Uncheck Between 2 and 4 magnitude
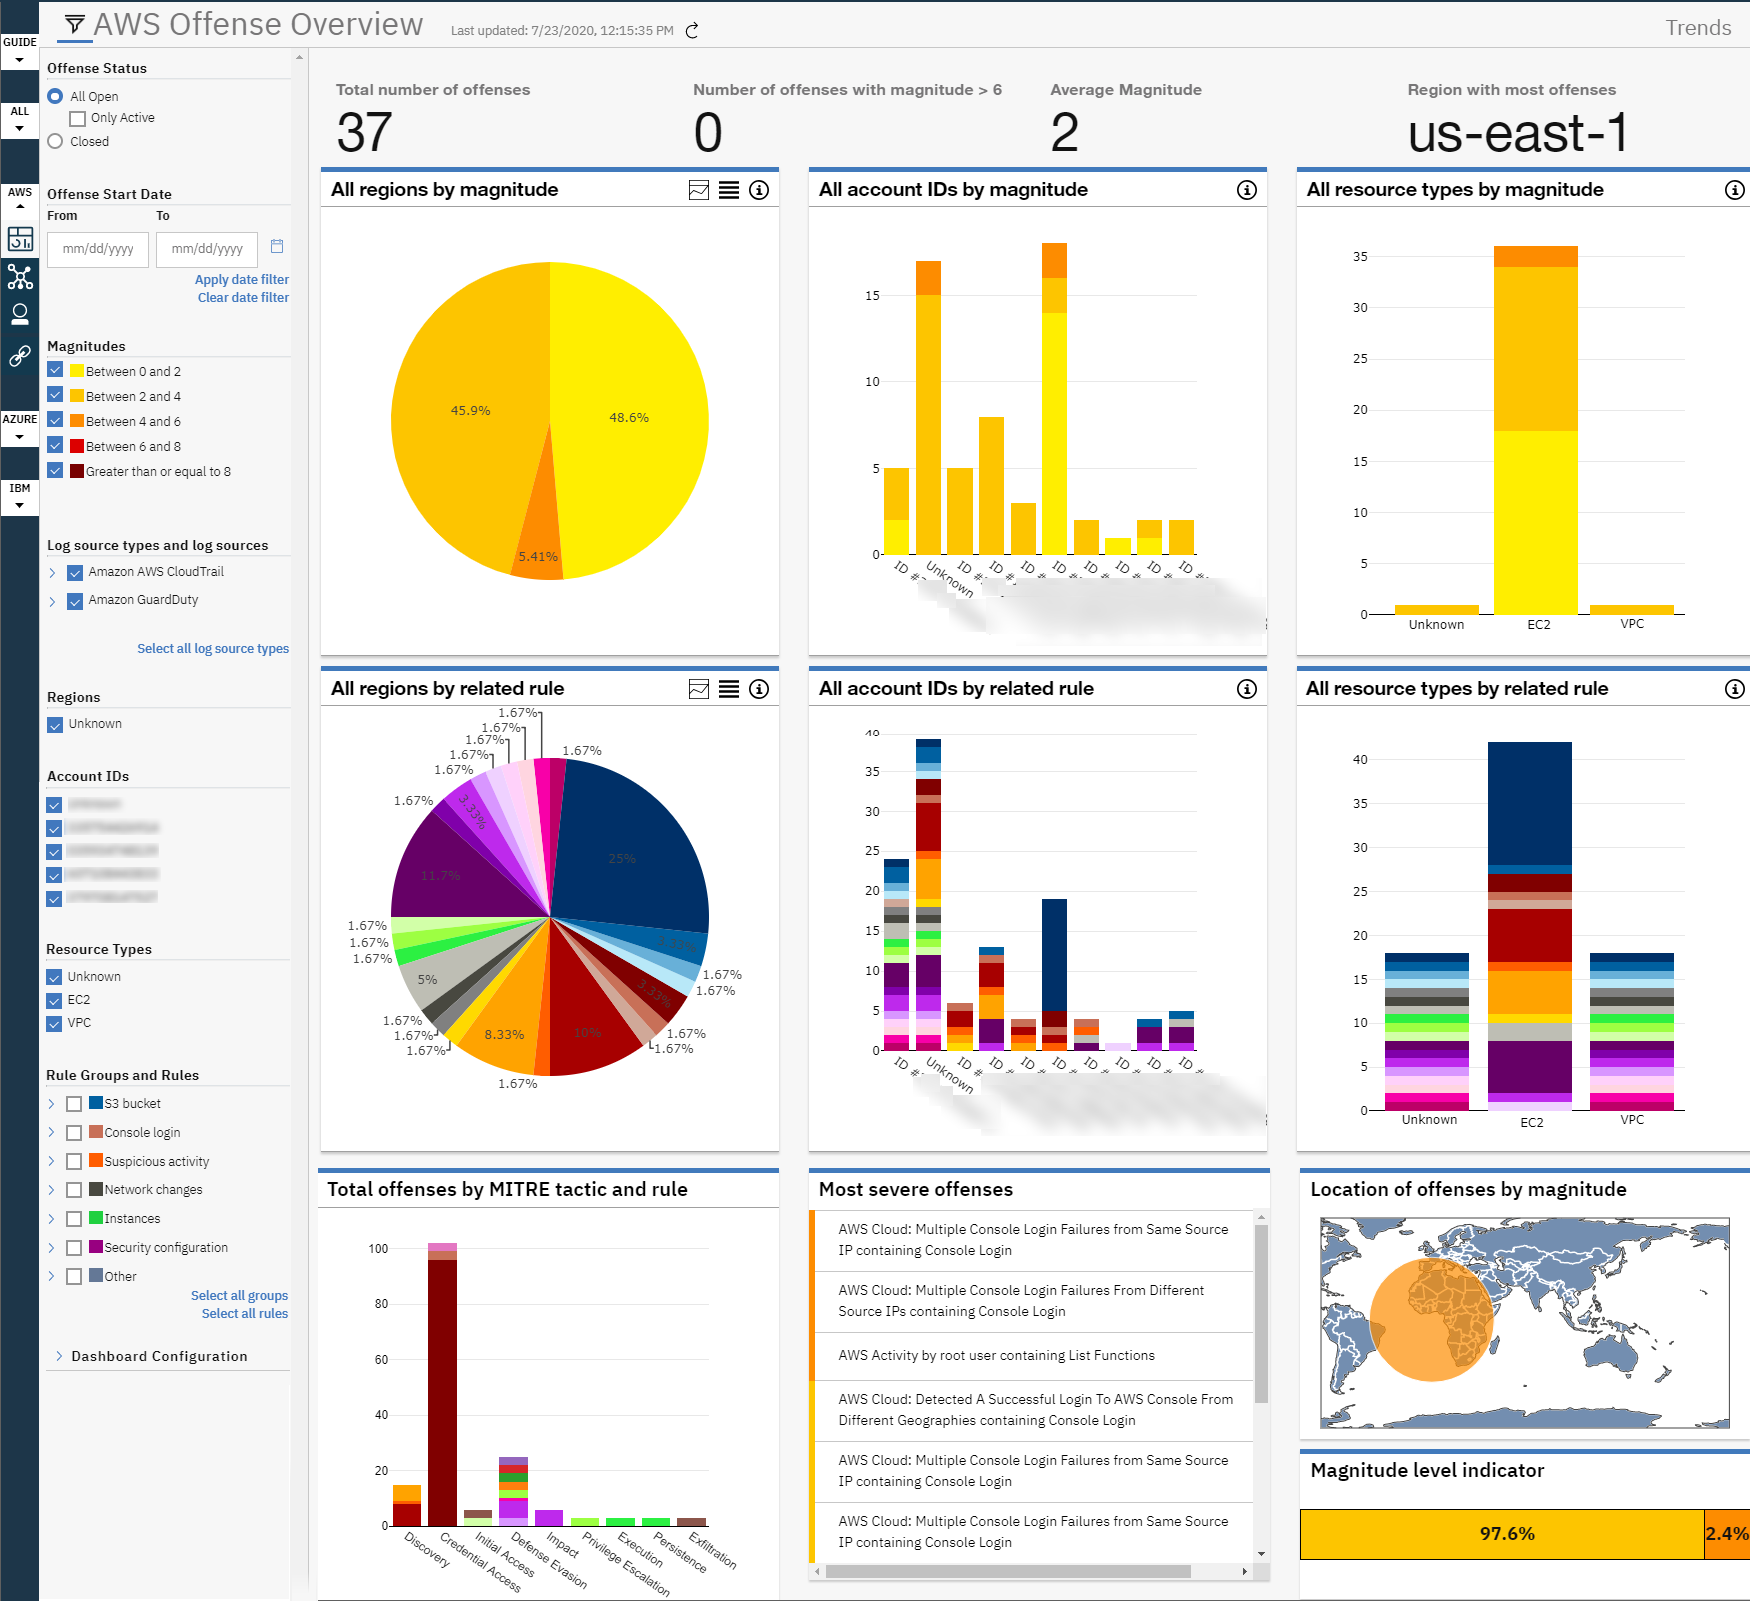Screen dimensions: 1755x1601 click(x=55, y=395)
